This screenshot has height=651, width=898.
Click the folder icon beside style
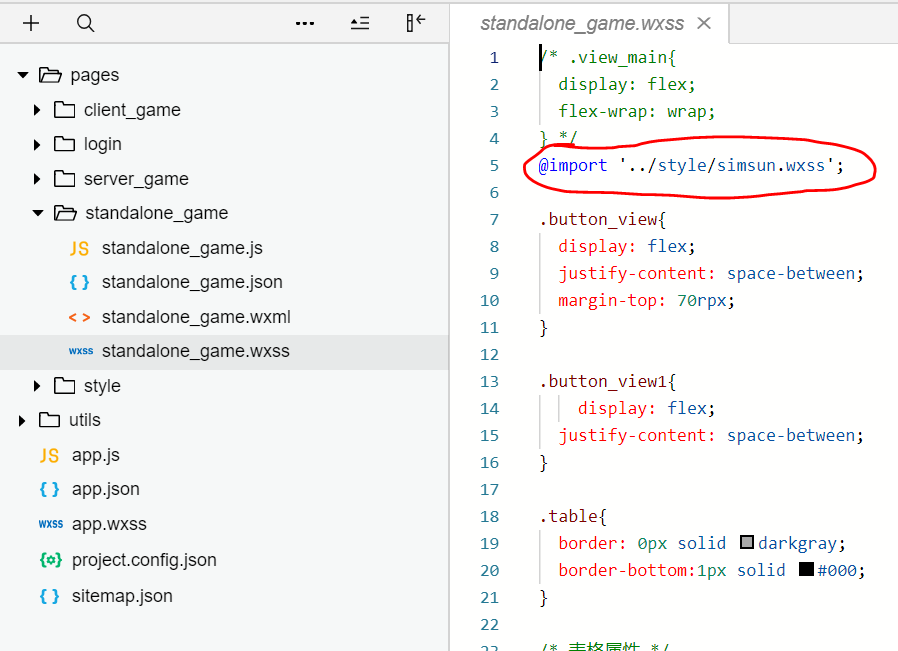(x=64, y=386)
